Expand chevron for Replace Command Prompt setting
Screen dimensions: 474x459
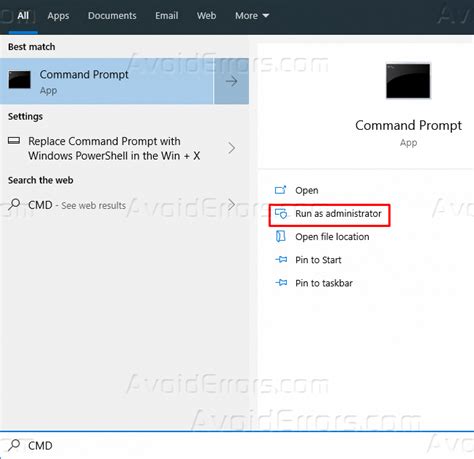coord(232,148)
